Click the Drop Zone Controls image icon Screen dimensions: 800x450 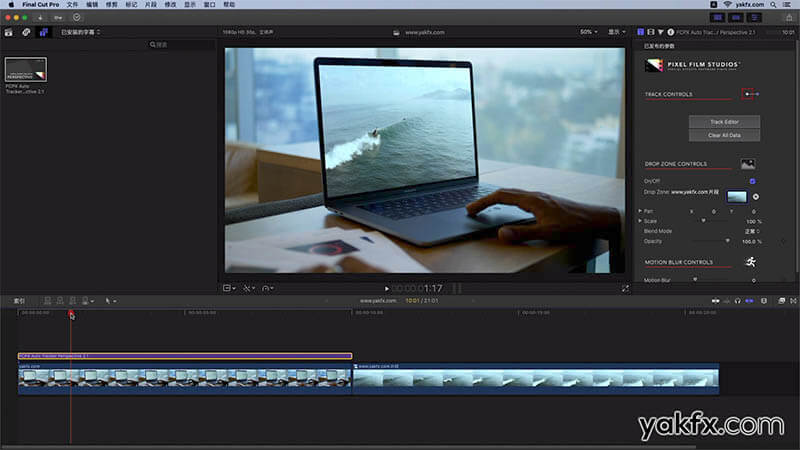click(748, 164)
